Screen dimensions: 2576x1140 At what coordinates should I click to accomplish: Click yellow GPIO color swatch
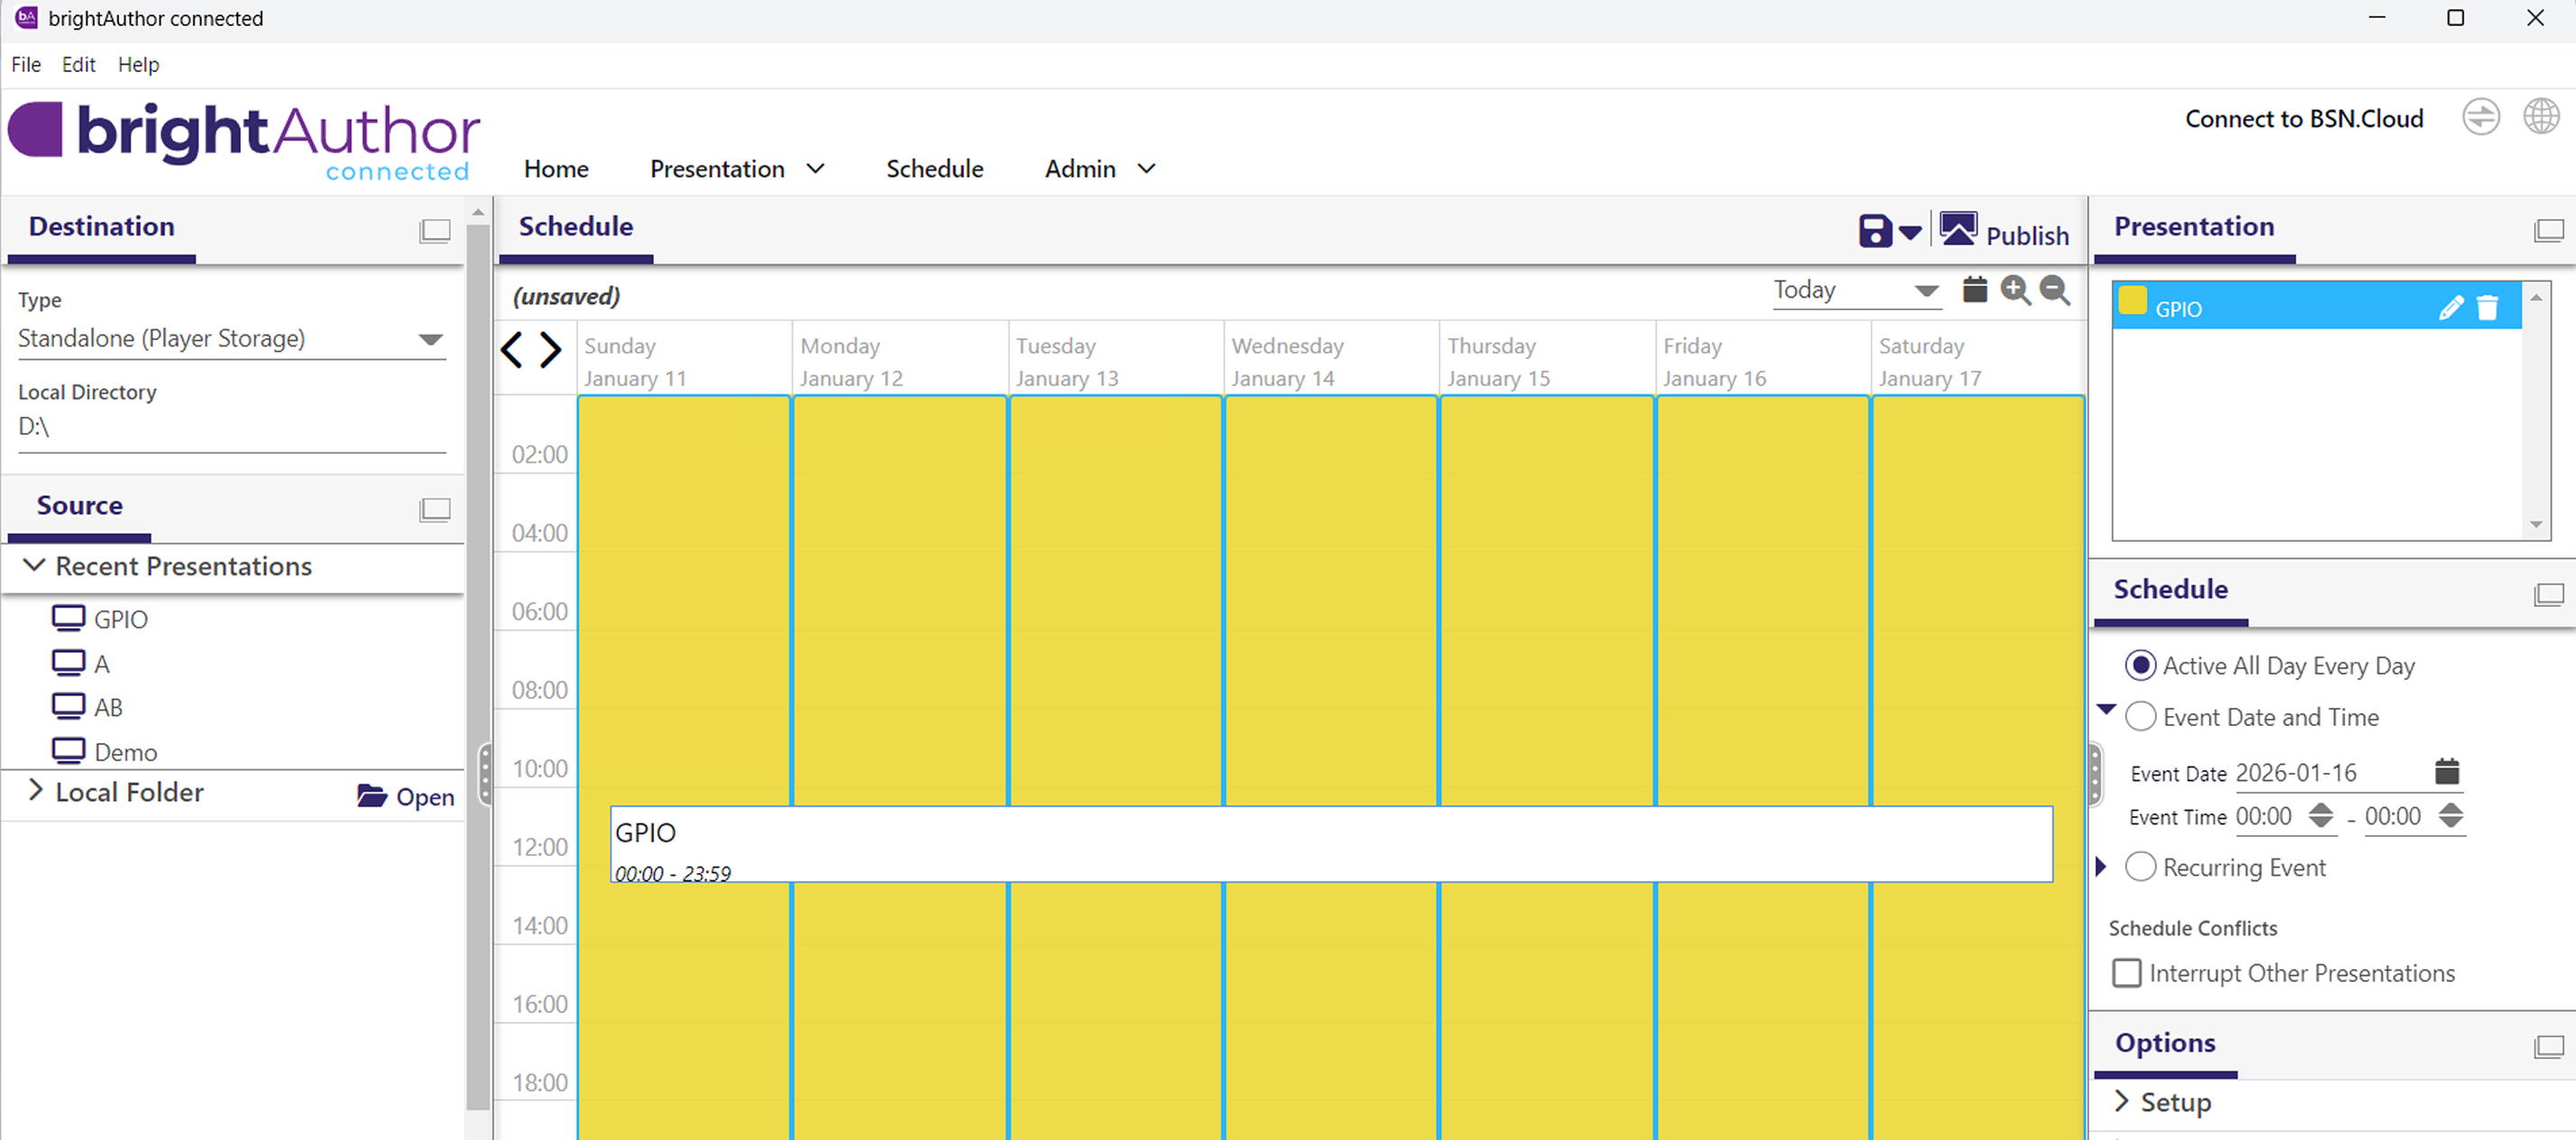click(2133, 301)
